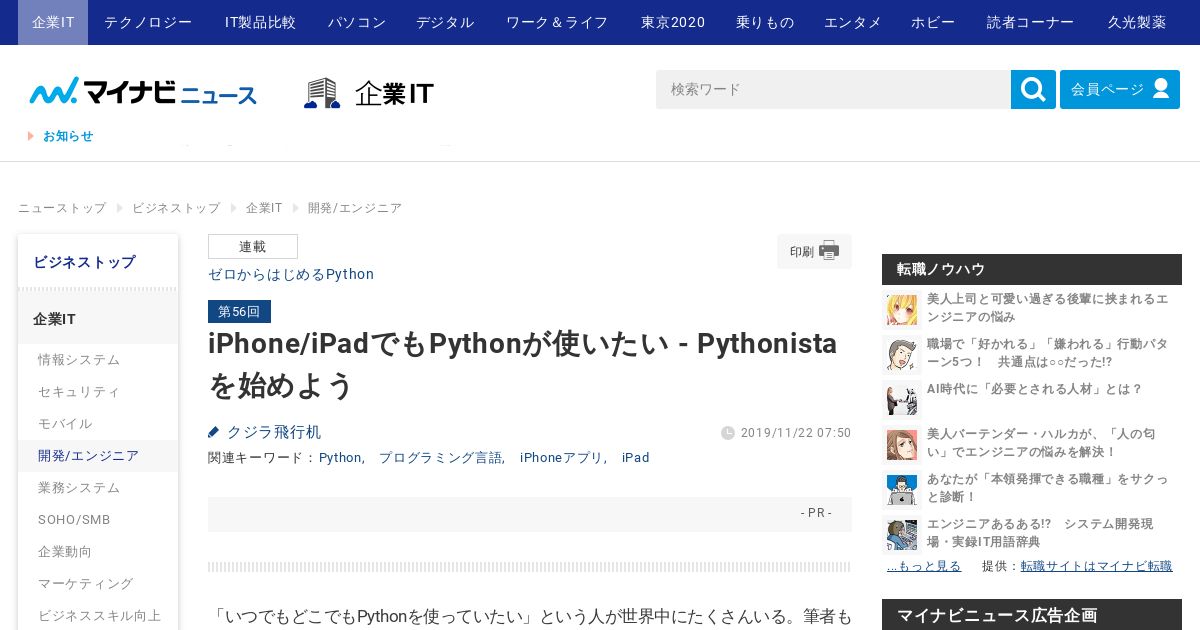The height and width of the screenshot is (630, 1200).
Task: Select 開発/エンジニア in sidebar
Action: click(98, 456)
